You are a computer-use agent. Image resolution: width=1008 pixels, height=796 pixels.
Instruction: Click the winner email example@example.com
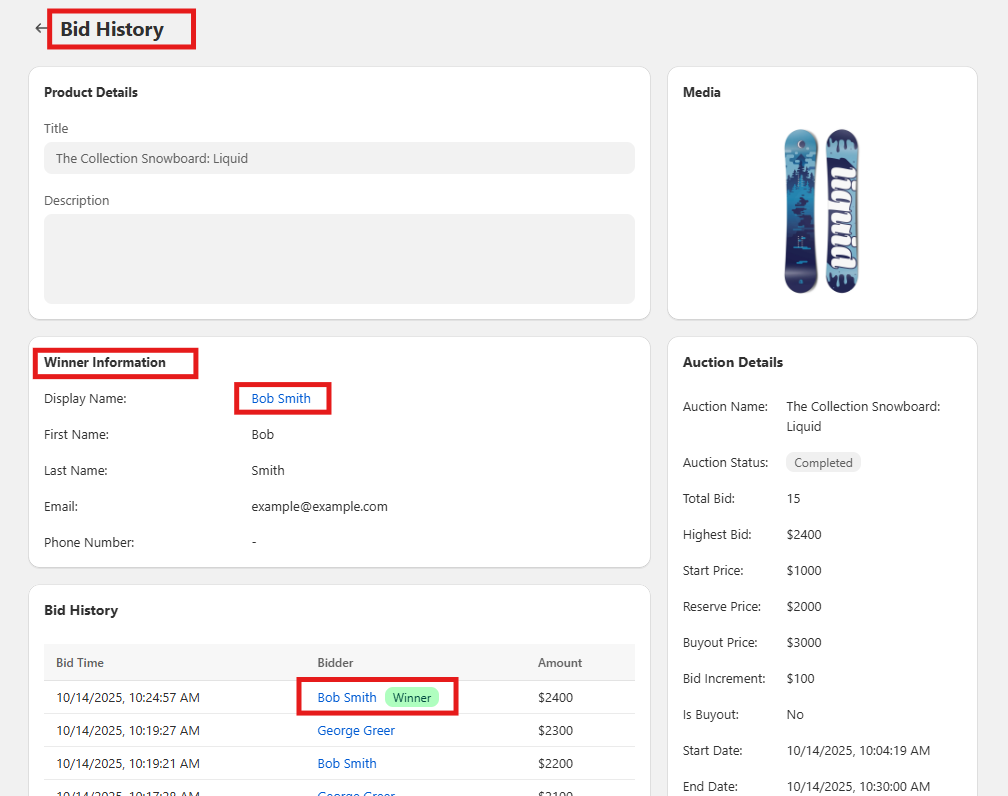coord(319,506)
